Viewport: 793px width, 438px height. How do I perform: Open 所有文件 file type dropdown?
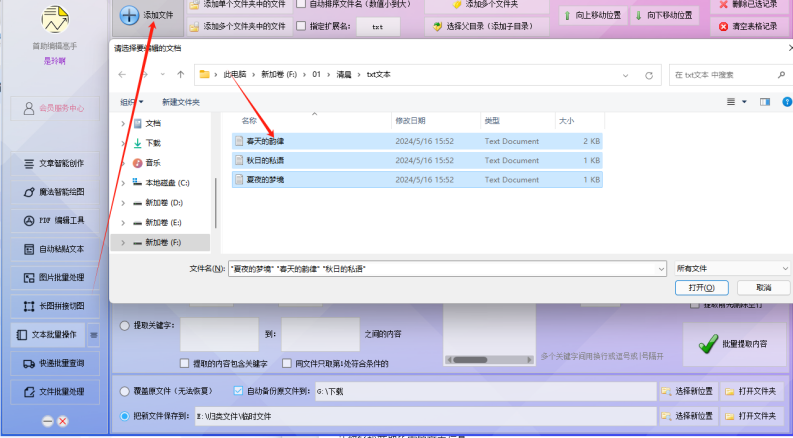pyautogui.click(x=732, y=269)
